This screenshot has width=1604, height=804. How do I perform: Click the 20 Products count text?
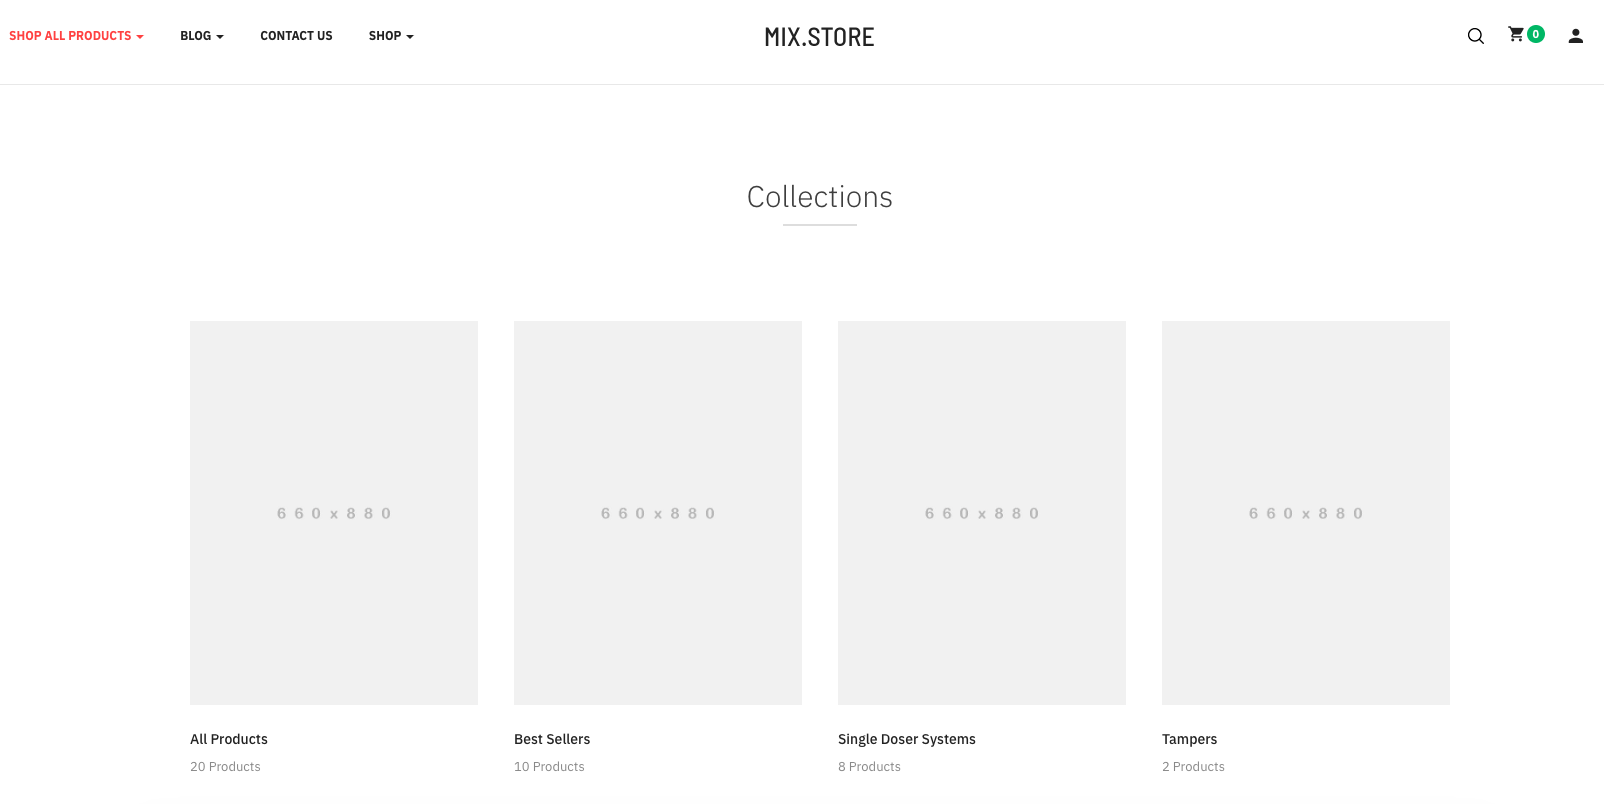[225, 767]
